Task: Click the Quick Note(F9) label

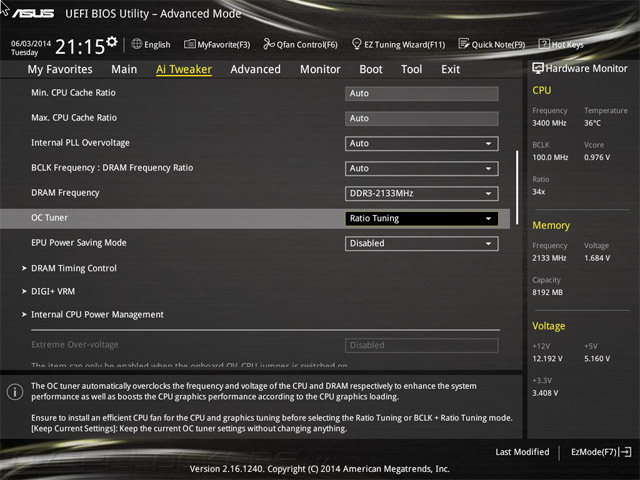Action: click(x=498, y=44)
